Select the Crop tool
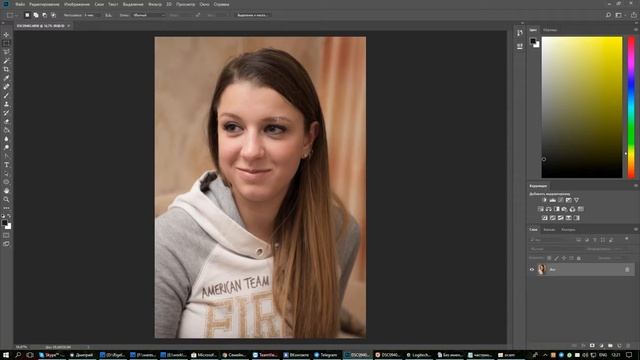 [x=6, y=69]
